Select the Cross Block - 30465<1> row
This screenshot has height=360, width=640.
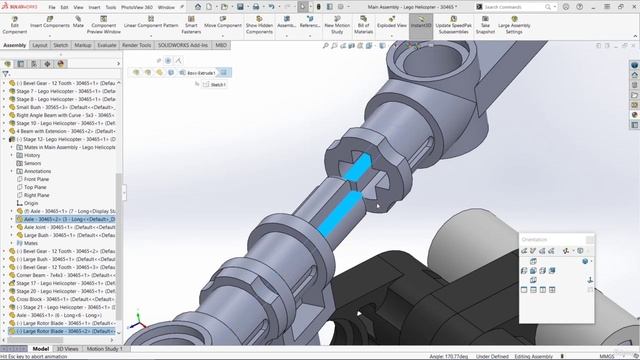[62, 299]
